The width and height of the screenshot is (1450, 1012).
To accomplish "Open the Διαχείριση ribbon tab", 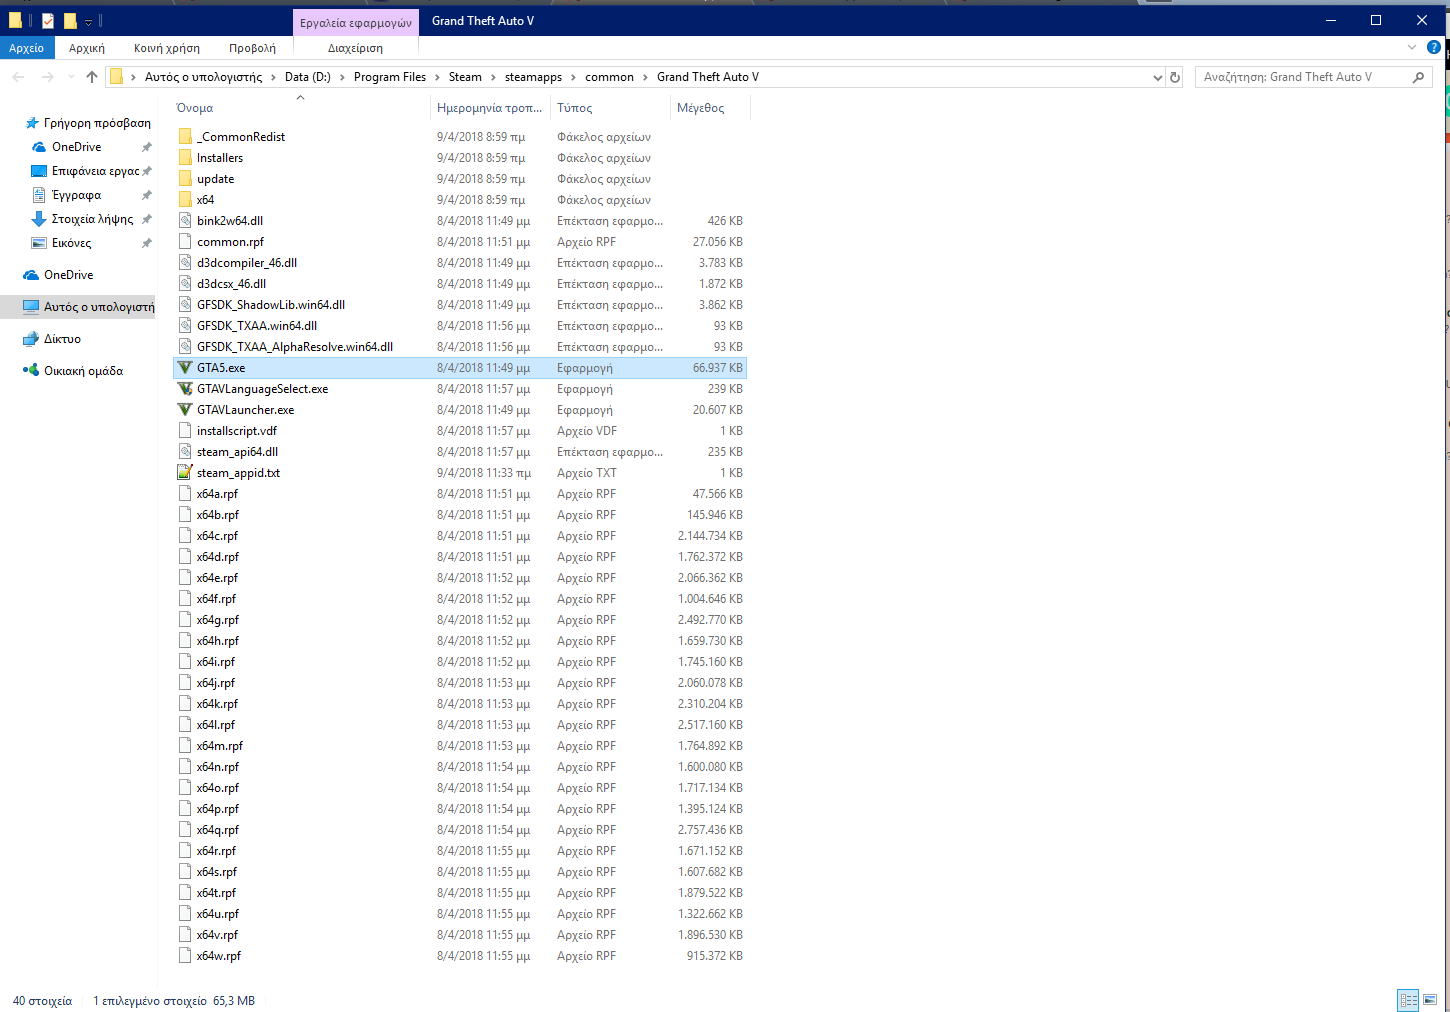I will pyautogui.click(x=355, y=48).
